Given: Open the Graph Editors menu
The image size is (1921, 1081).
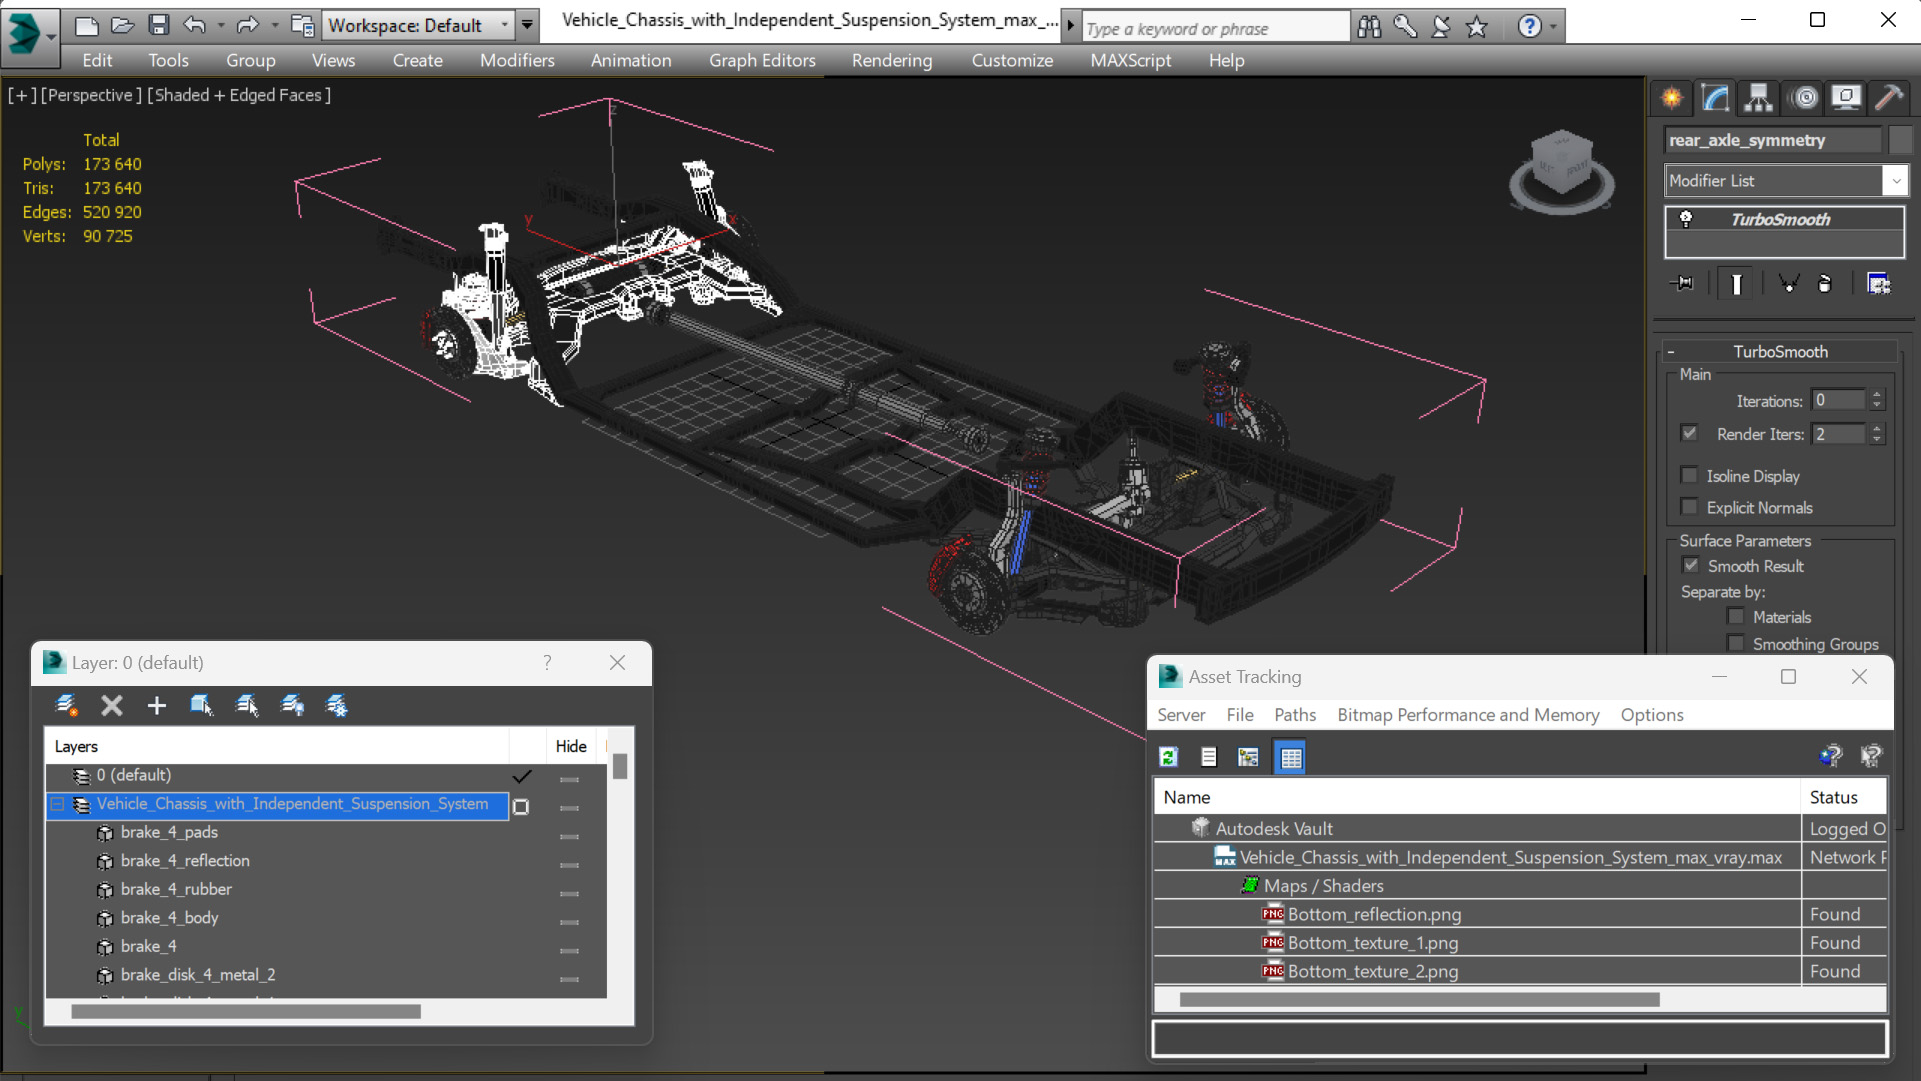Looking at the screenshot, I should (x=762, y=60).
